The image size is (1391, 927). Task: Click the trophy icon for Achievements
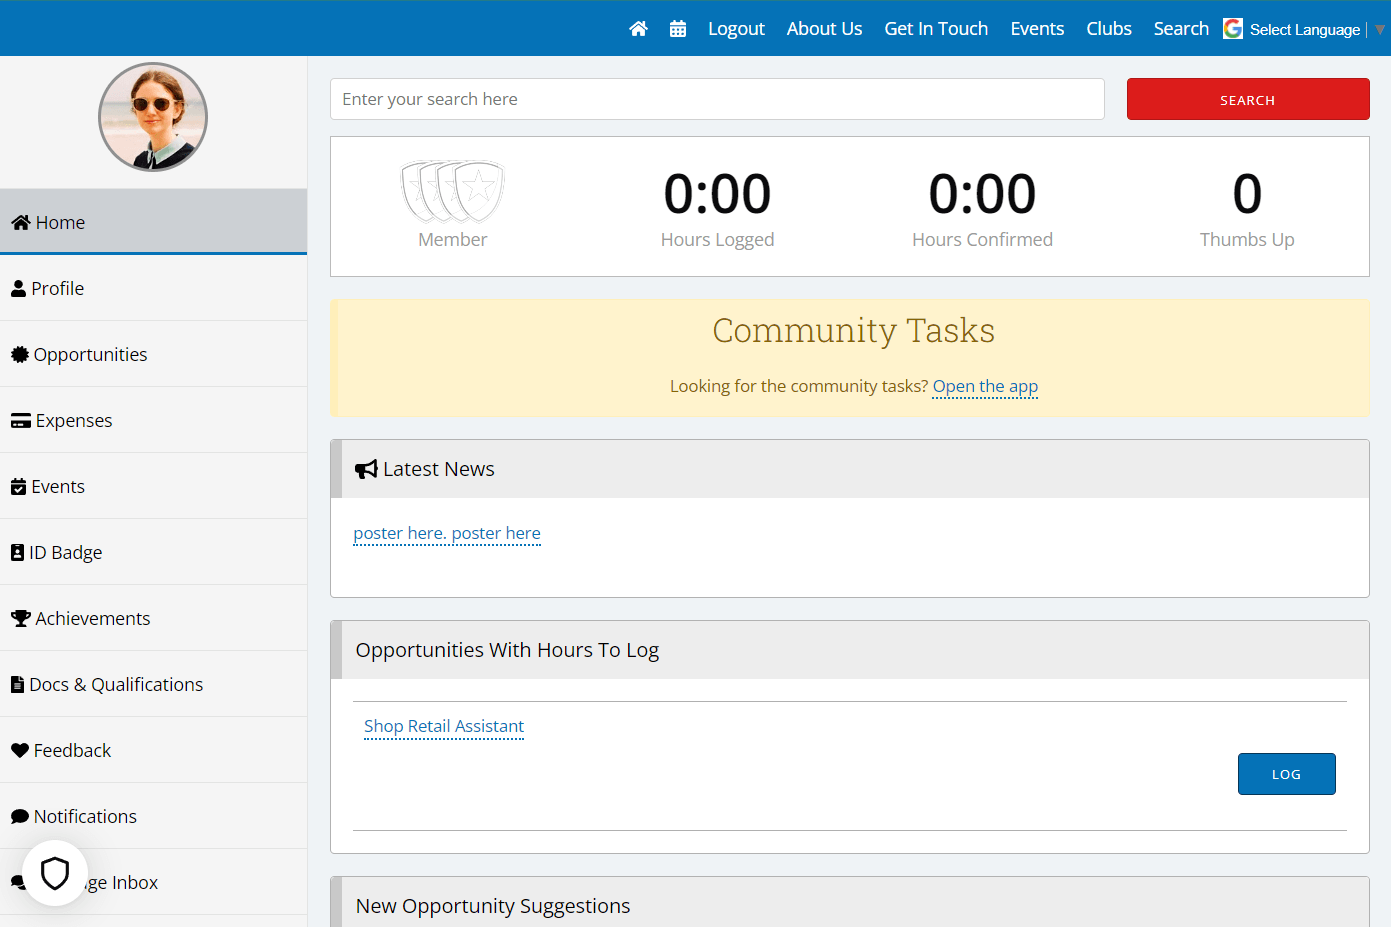(20, 618)
